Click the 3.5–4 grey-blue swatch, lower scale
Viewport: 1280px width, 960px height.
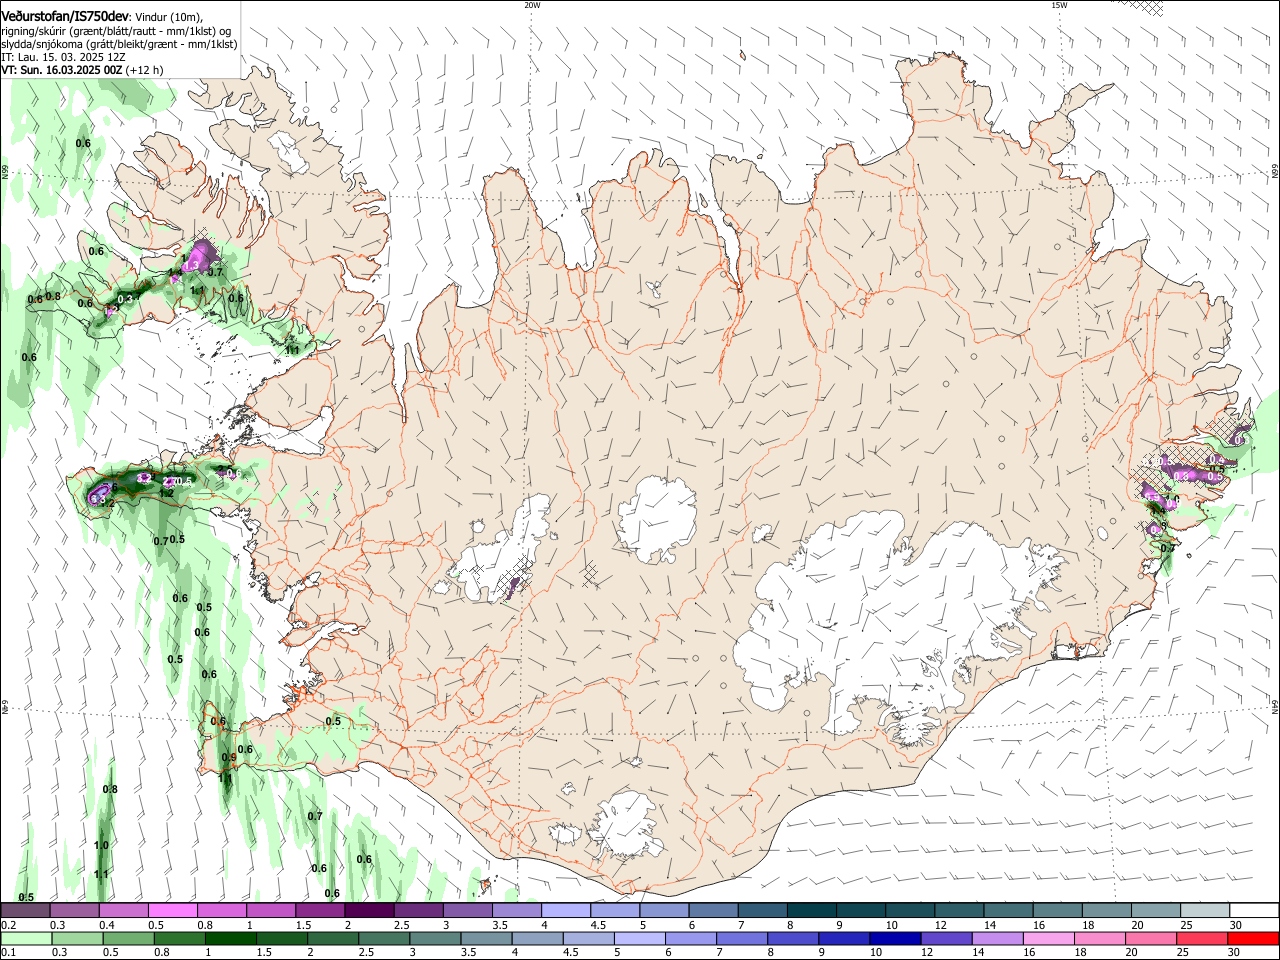click(x=487, y=938)
